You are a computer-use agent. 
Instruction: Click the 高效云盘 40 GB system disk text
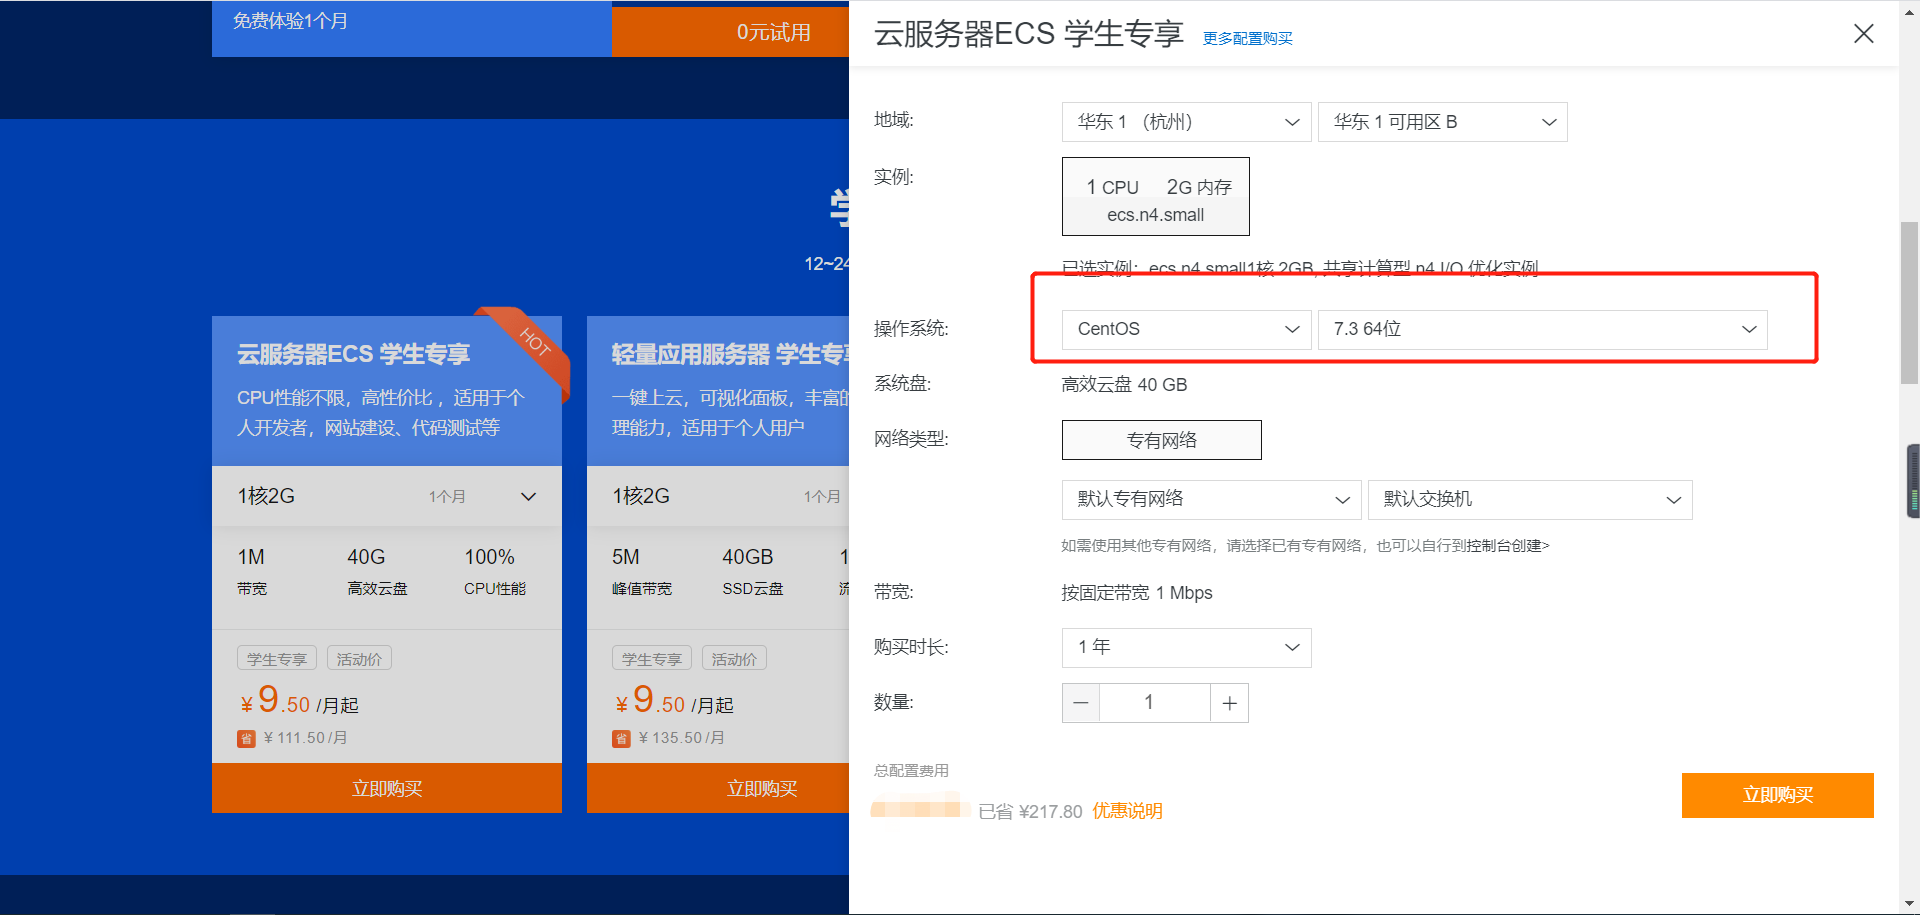click(1124, 385)
